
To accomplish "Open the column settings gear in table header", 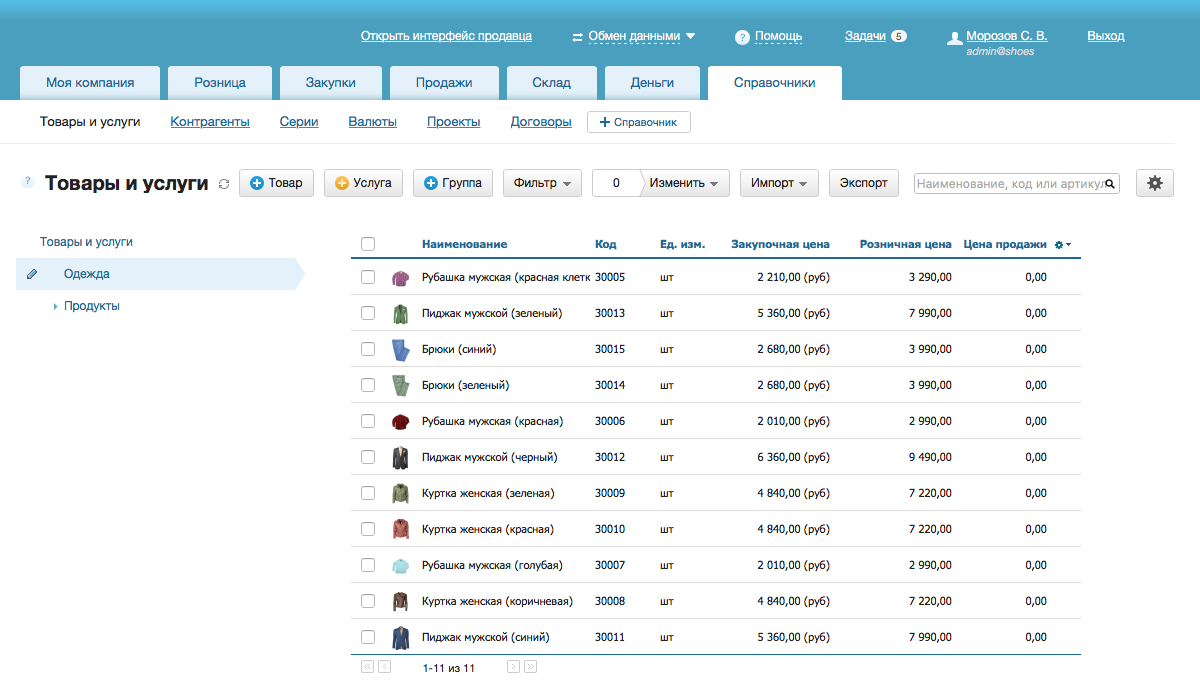I will [1062, 245].
